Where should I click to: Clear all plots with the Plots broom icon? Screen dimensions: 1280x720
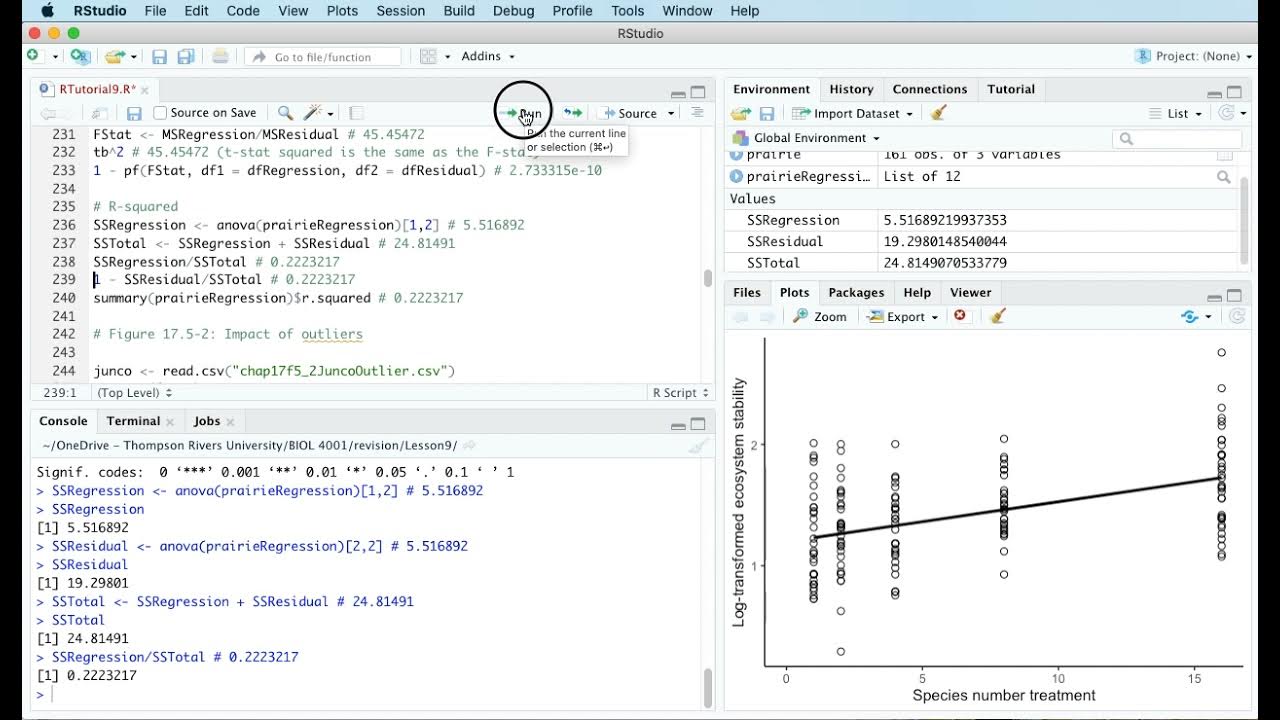[x=997, y=316]
